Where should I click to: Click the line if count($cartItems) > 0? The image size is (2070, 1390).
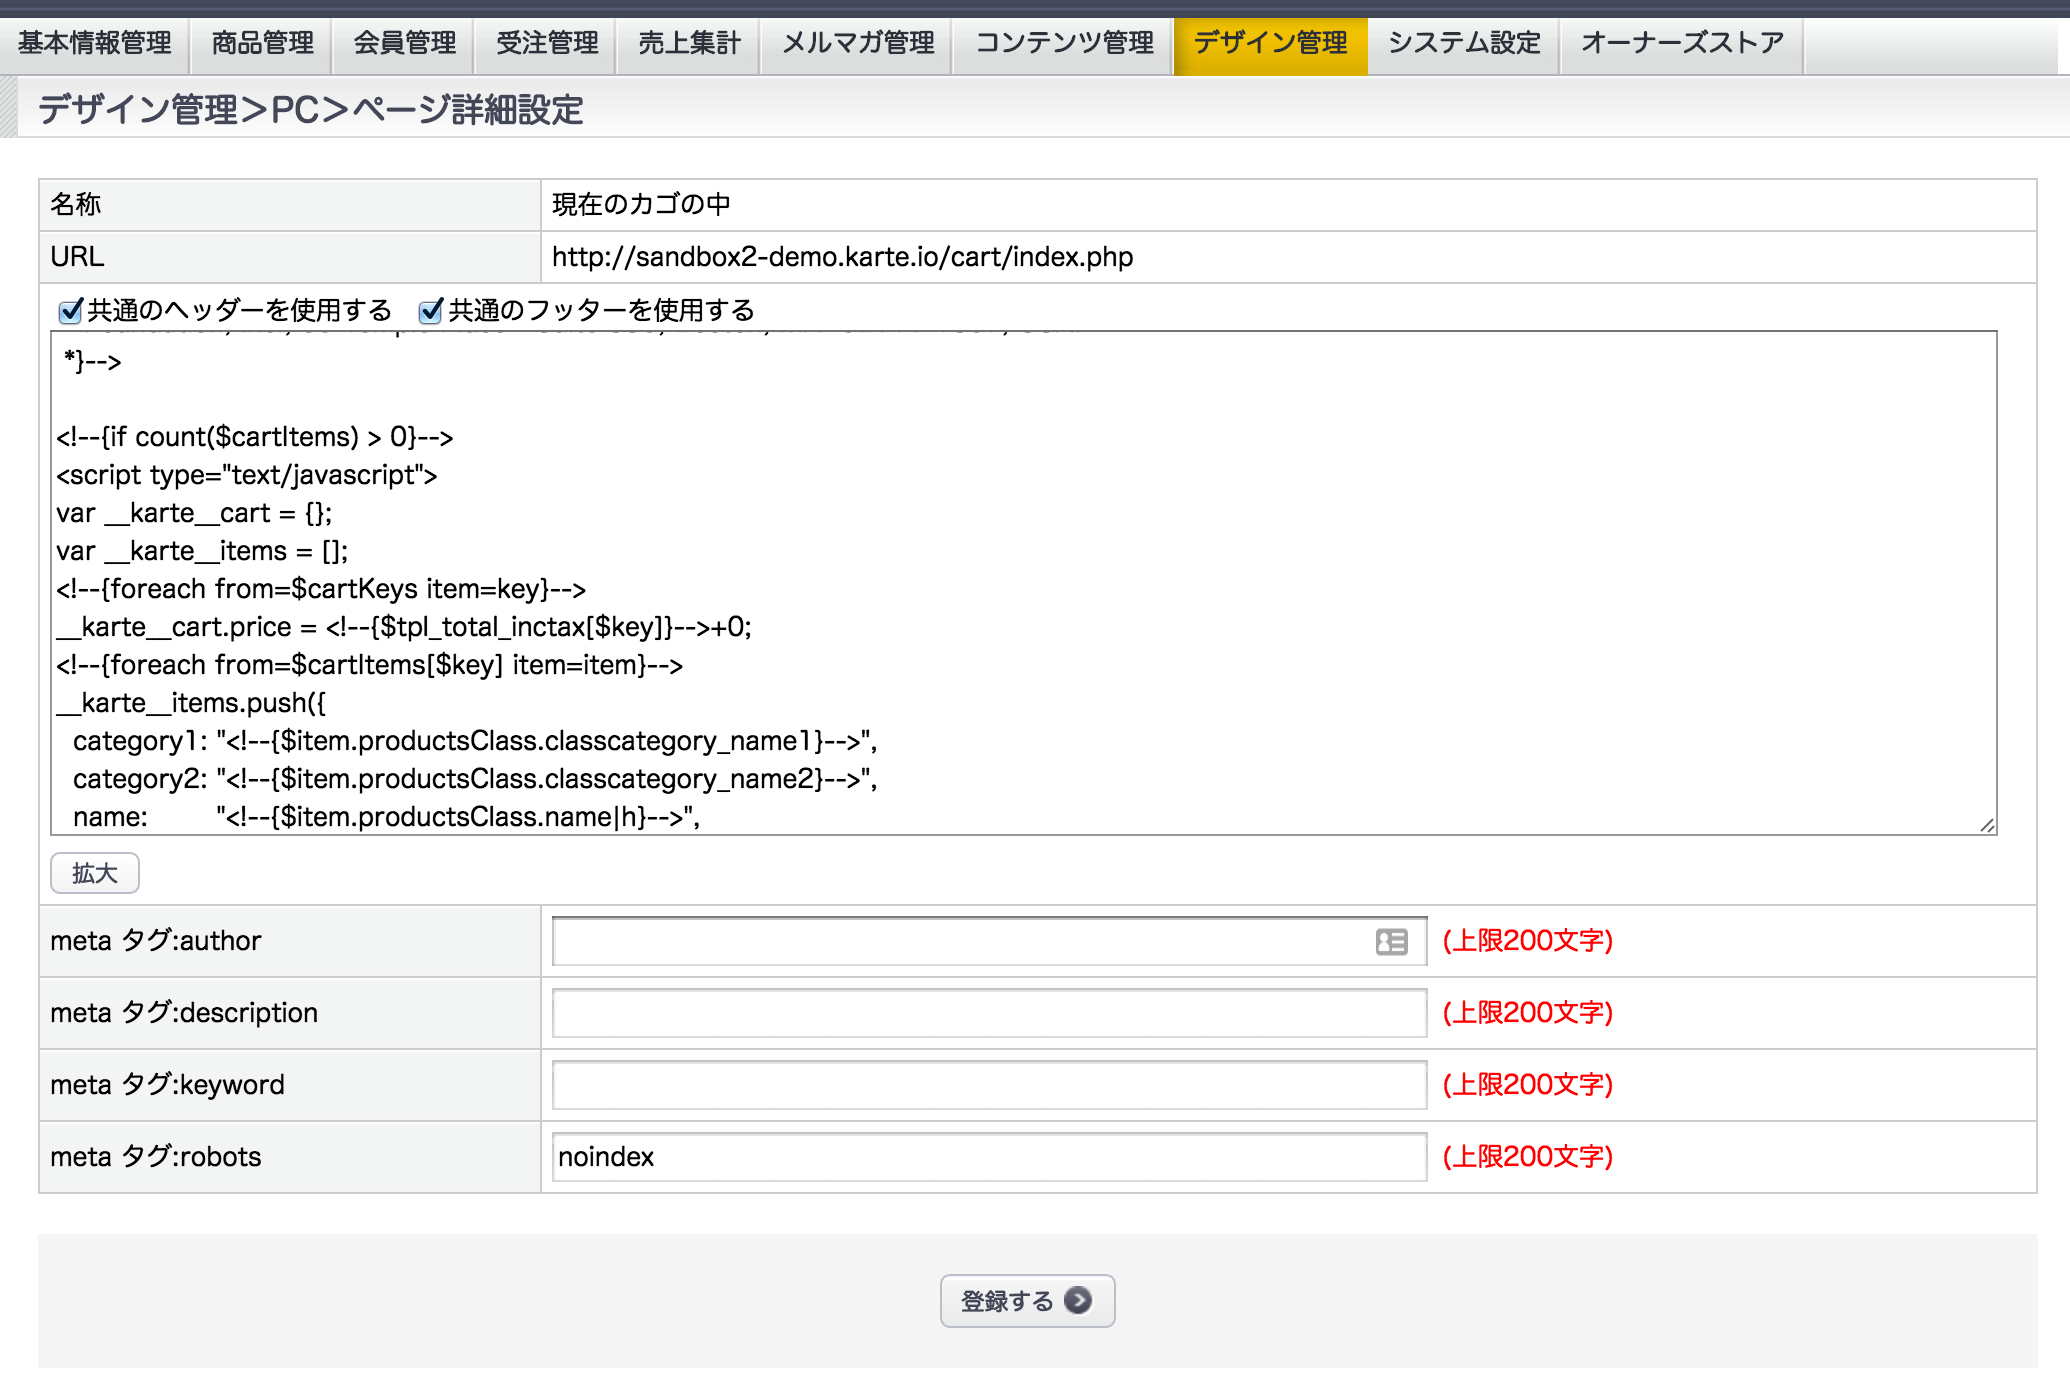tap(255, 438)
